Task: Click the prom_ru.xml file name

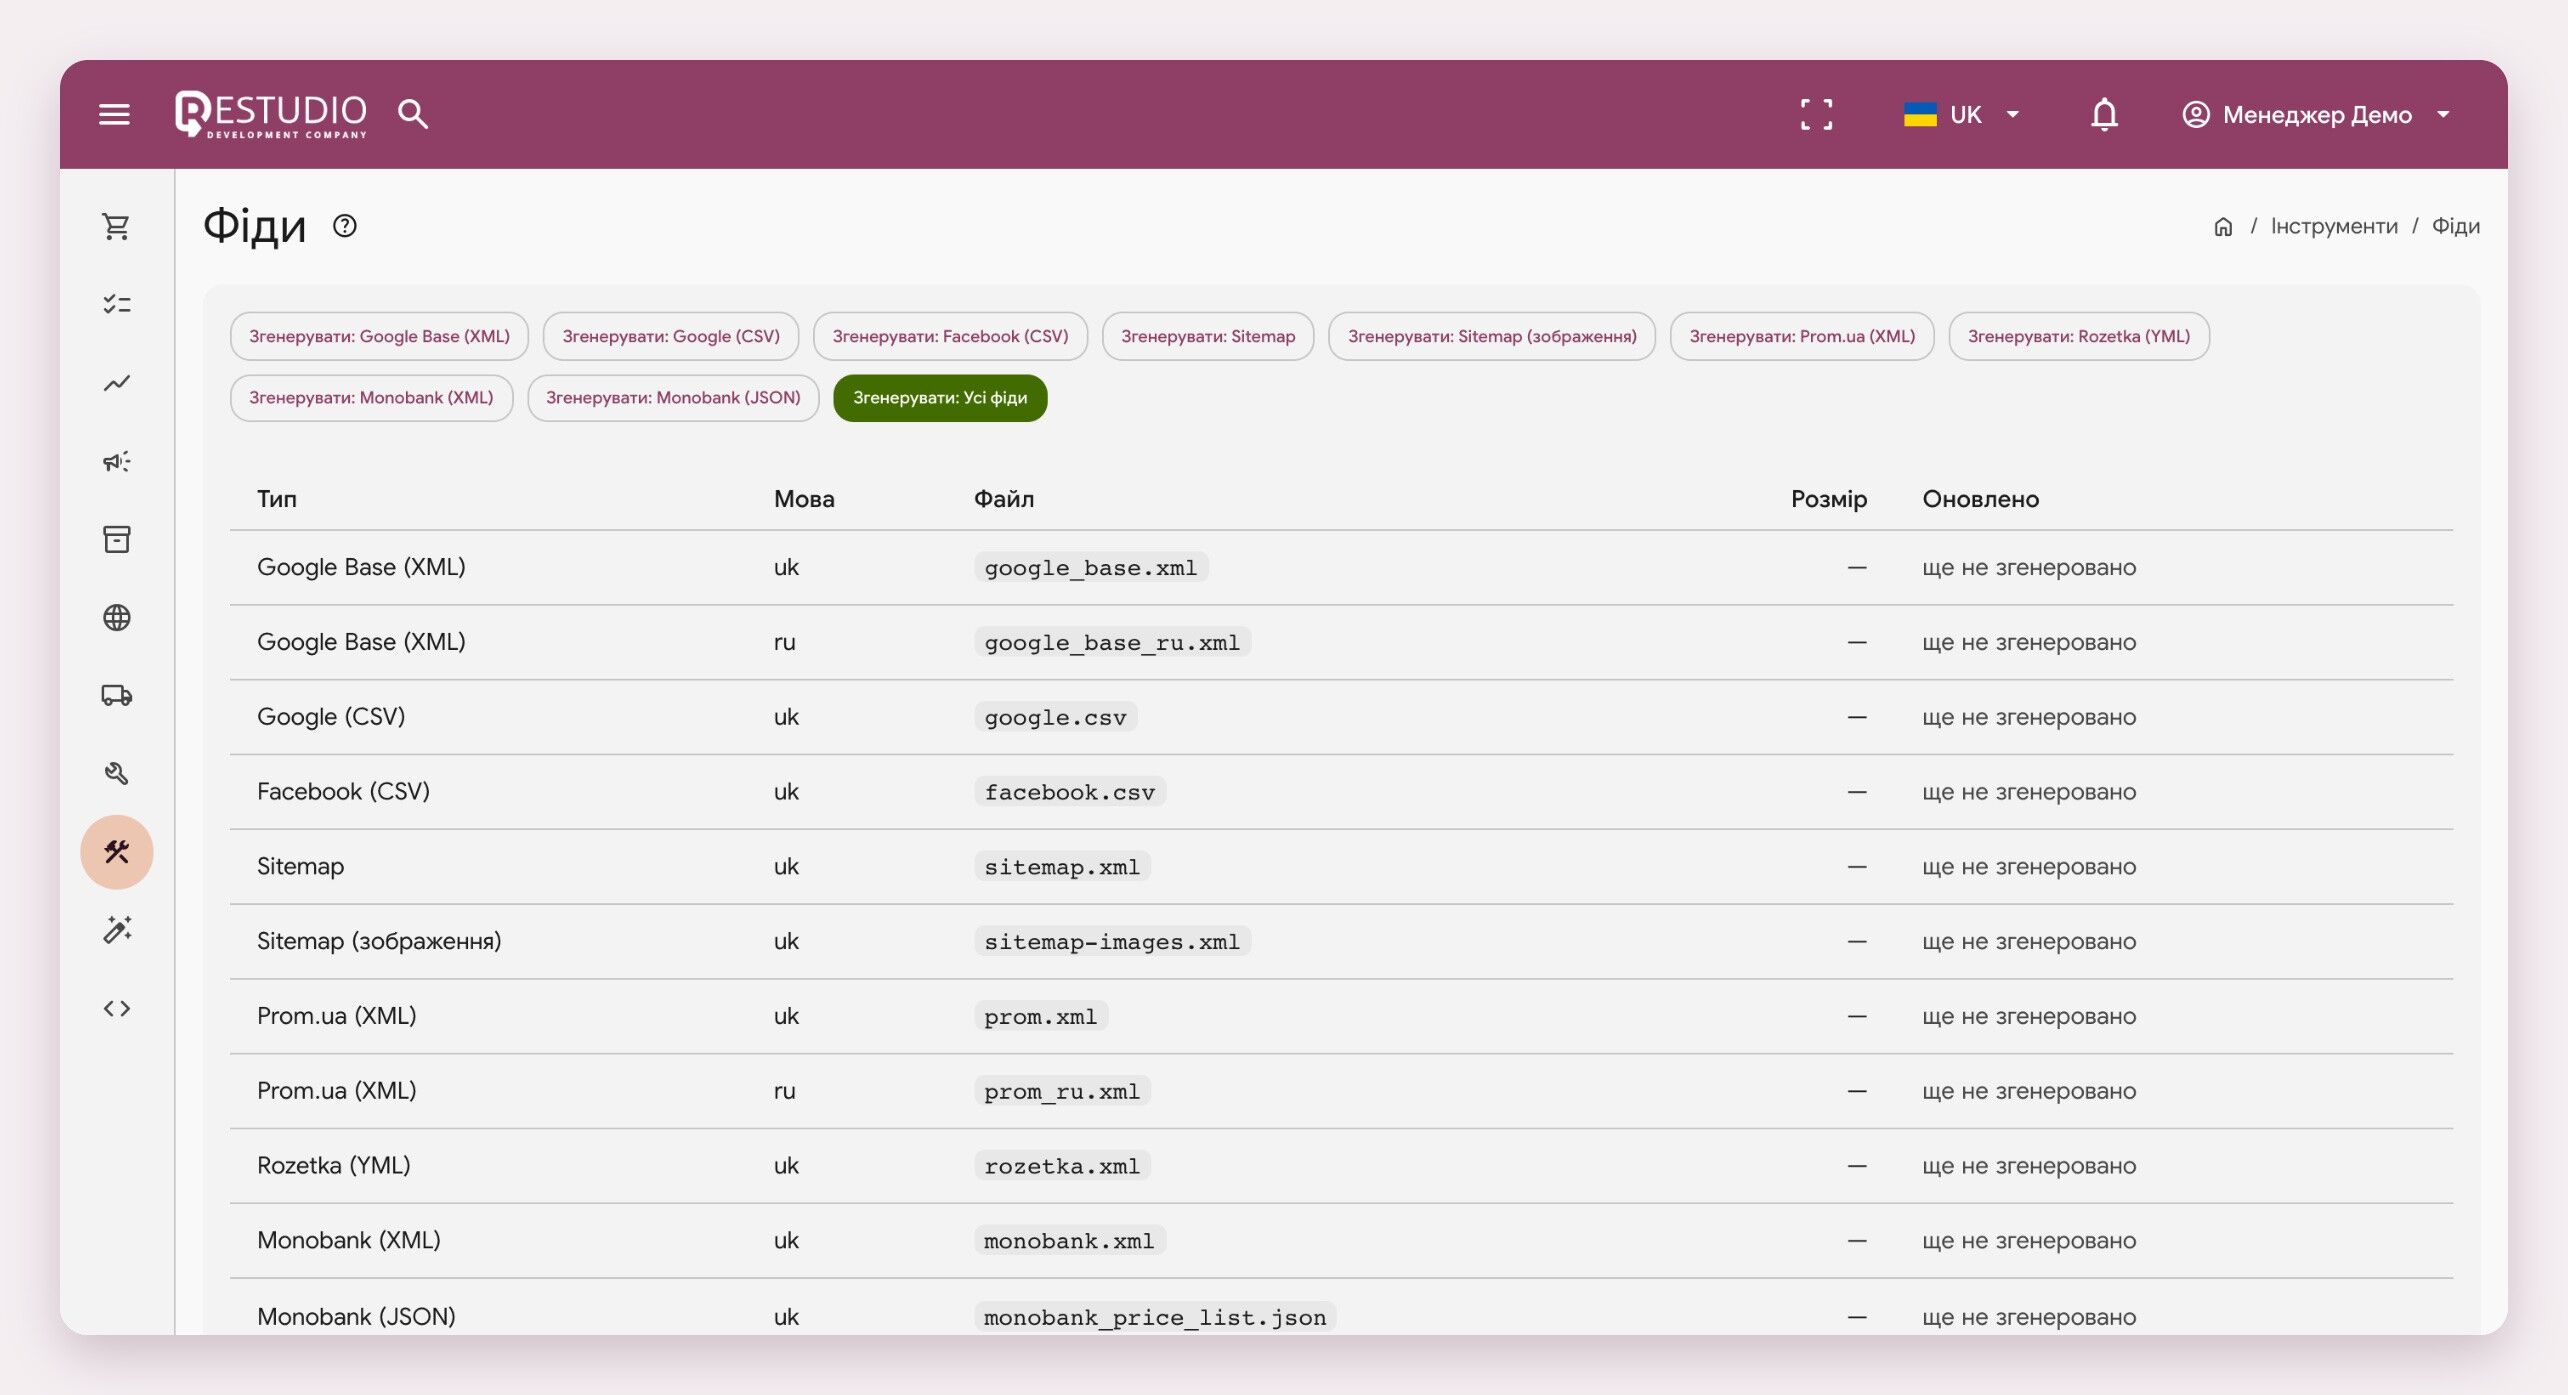Action: coord(1062,1091)
